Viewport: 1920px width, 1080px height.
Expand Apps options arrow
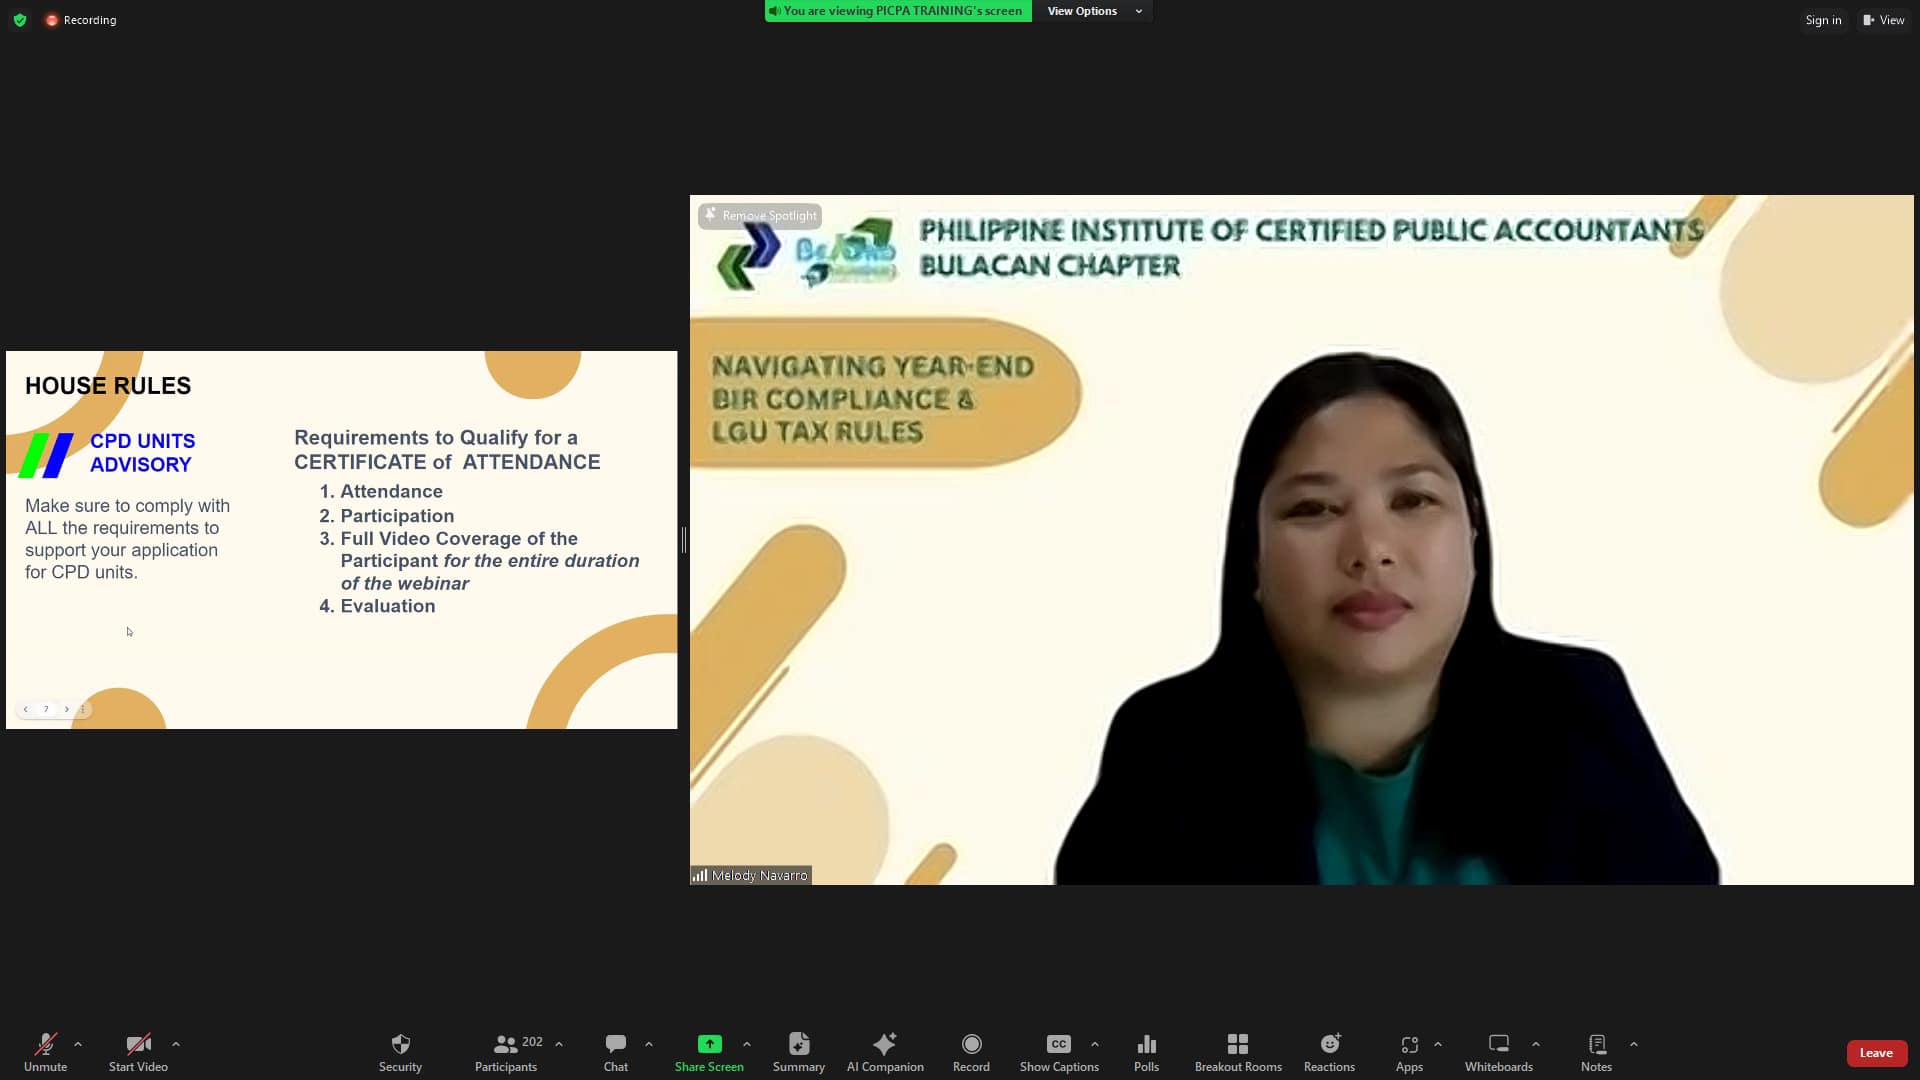tap(1438, 1044)
